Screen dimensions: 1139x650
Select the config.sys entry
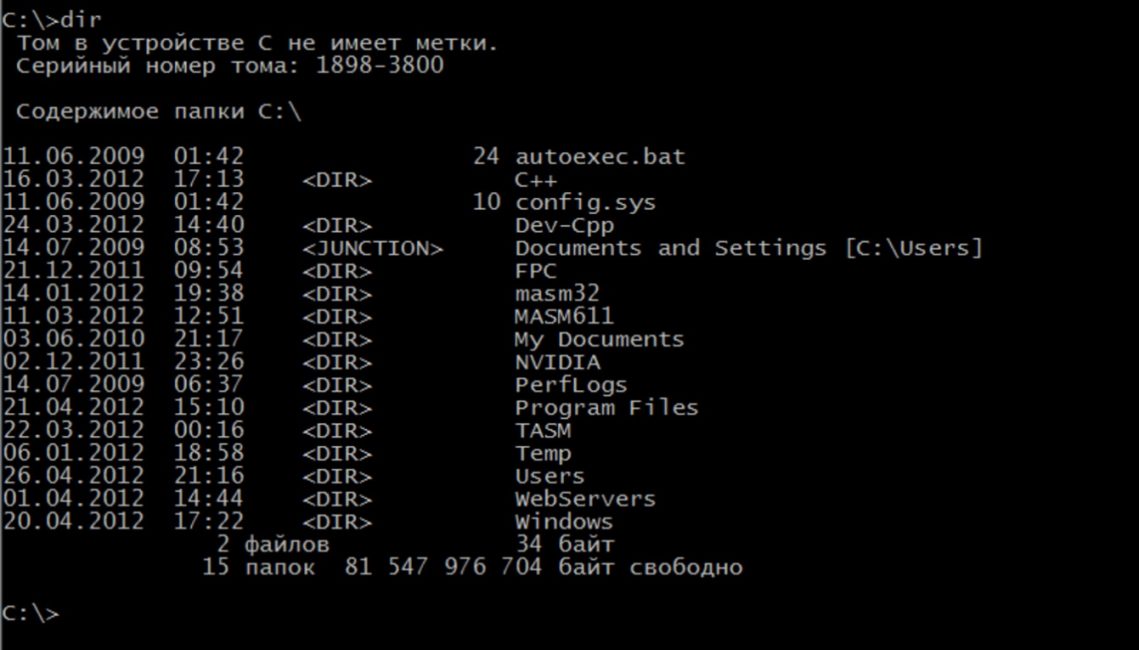[585, 202]
